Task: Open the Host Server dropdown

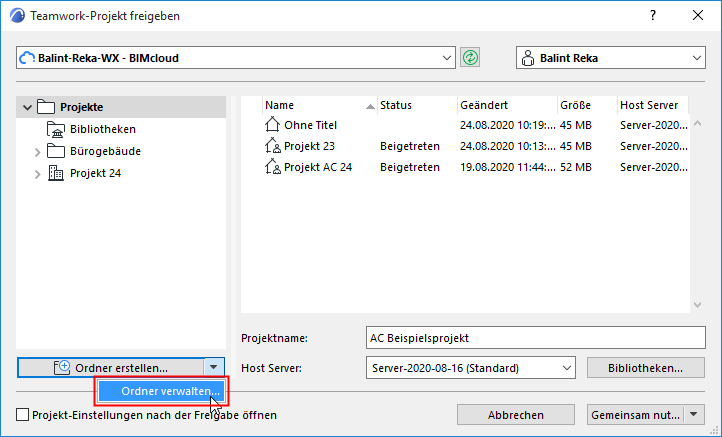Action: click(x=566, y=368)
